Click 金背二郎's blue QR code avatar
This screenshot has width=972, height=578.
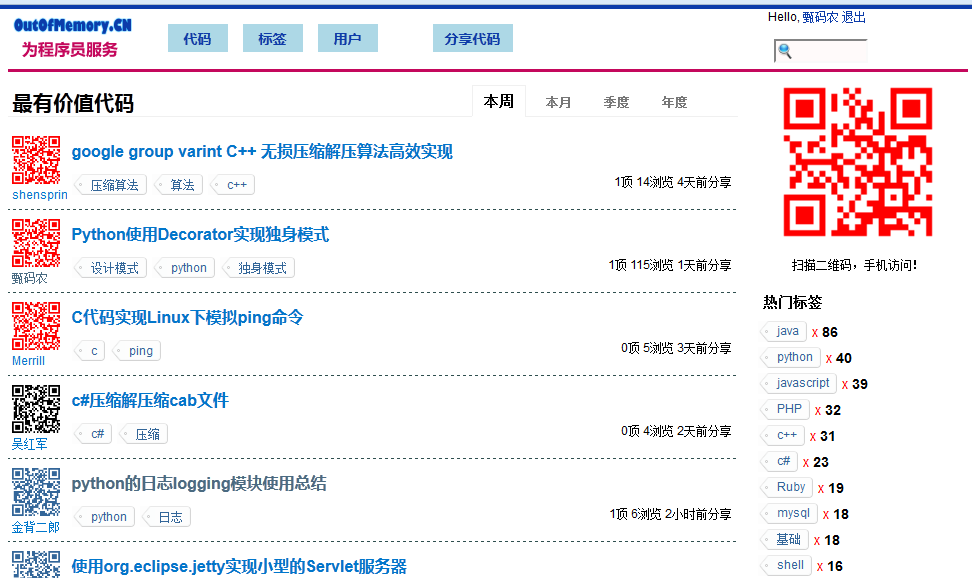[37, 492]
